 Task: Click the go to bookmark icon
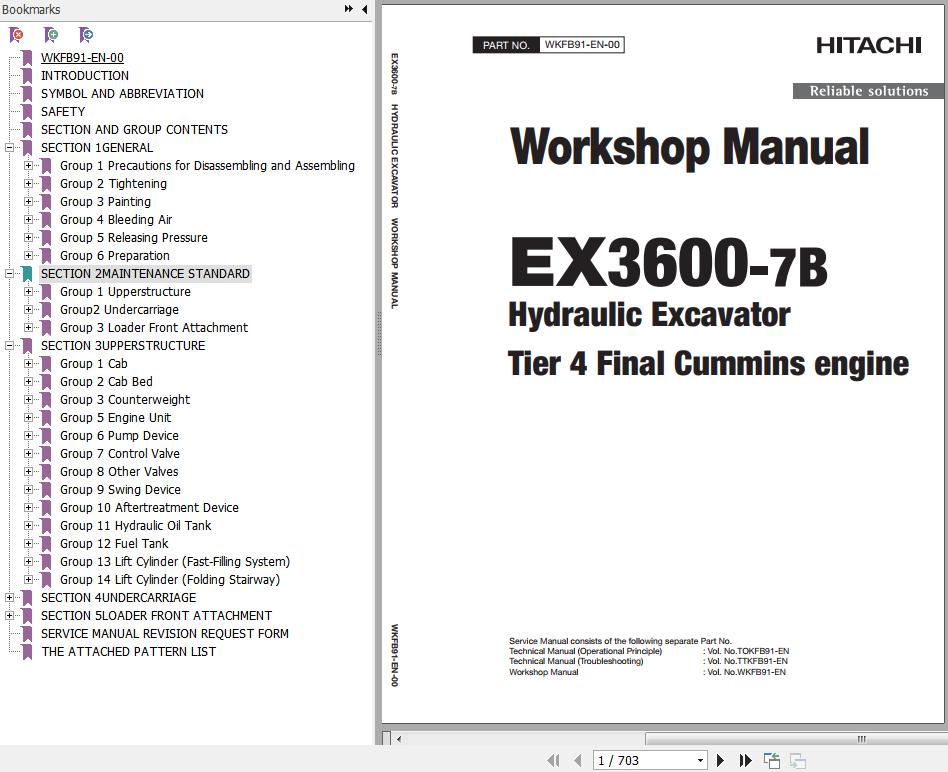click(86, 35)
